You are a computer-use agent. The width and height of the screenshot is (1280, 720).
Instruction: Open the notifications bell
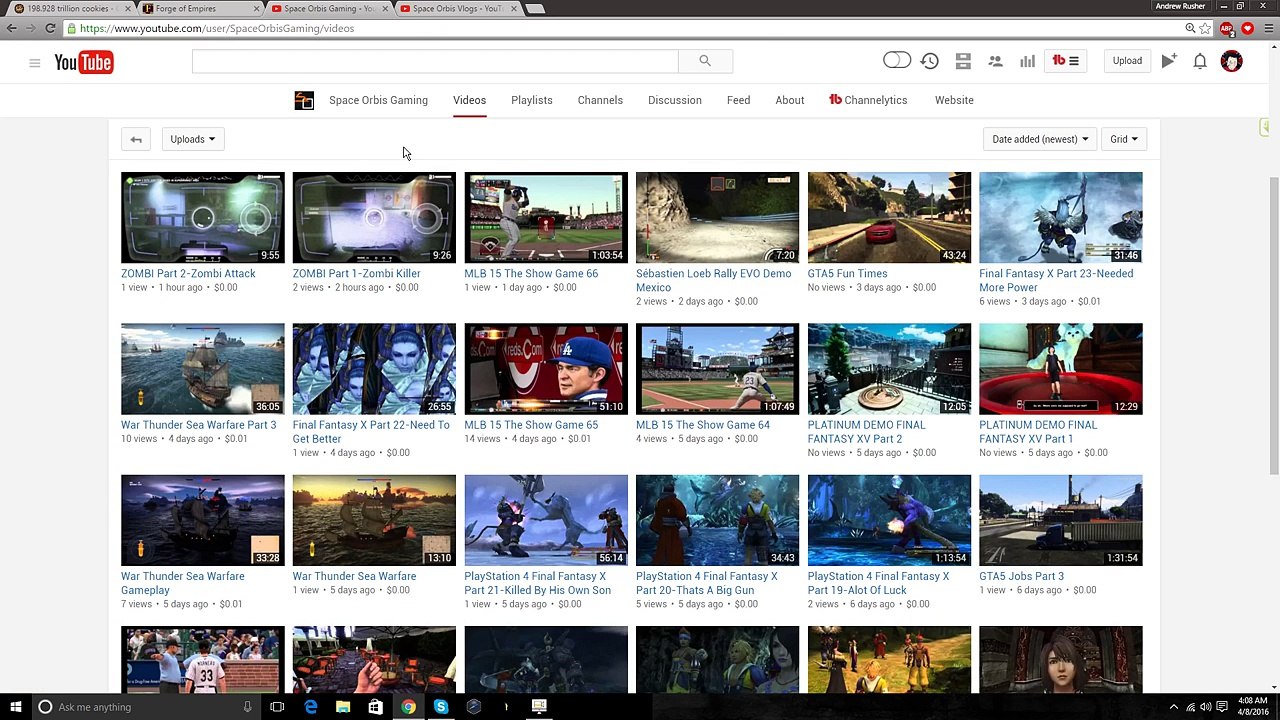click(x=1200, y=62)
